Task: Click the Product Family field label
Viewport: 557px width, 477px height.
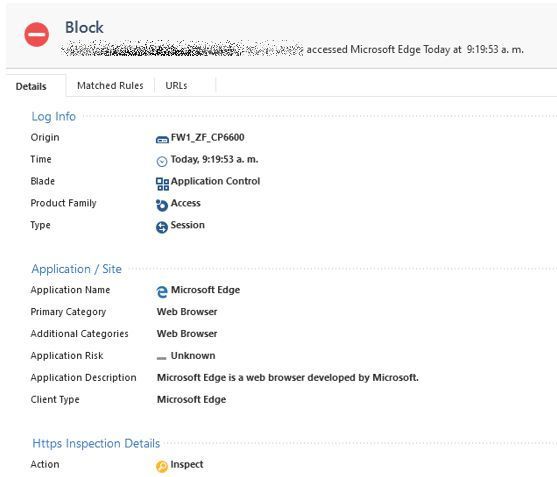Action: coord(63,203)
